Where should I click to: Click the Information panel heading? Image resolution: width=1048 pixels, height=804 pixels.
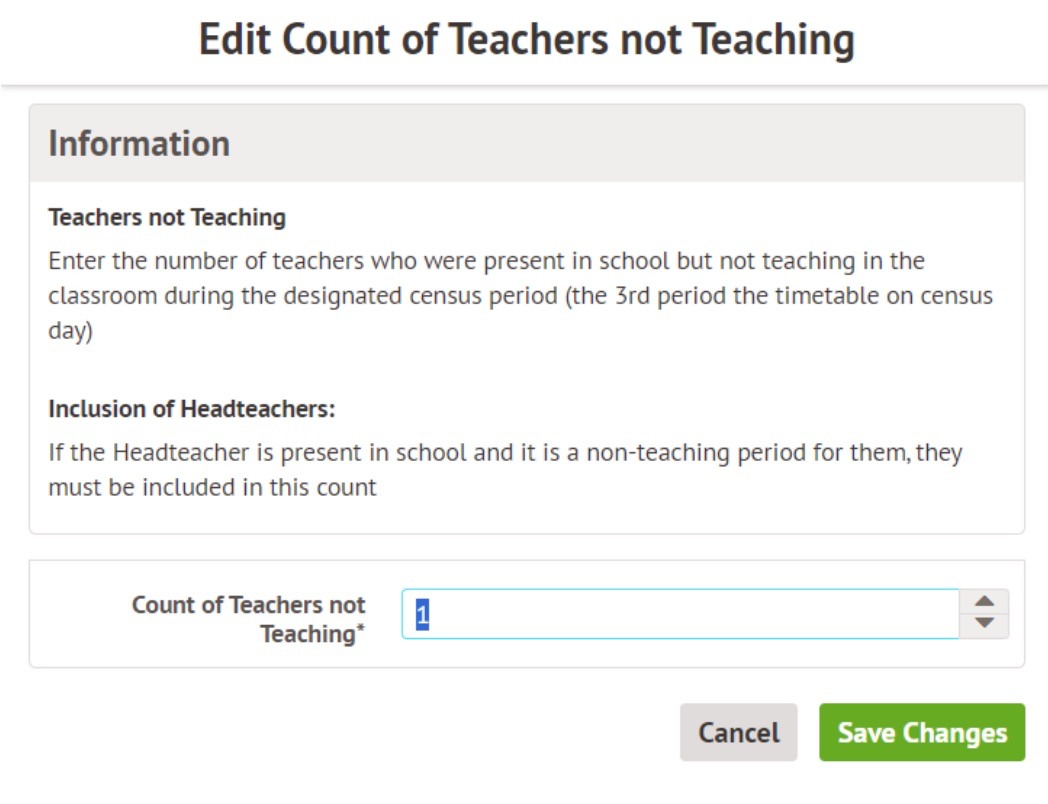tap(139, 144)
